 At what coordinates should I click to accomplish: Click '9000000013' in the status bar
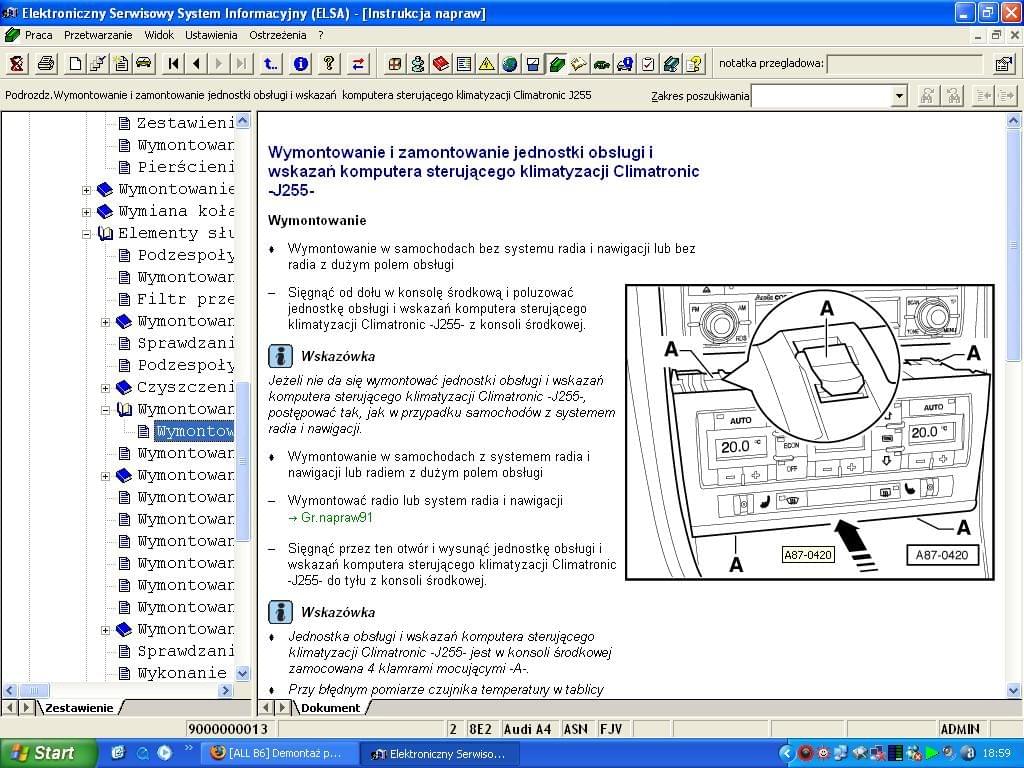click(x=228, y=729)
